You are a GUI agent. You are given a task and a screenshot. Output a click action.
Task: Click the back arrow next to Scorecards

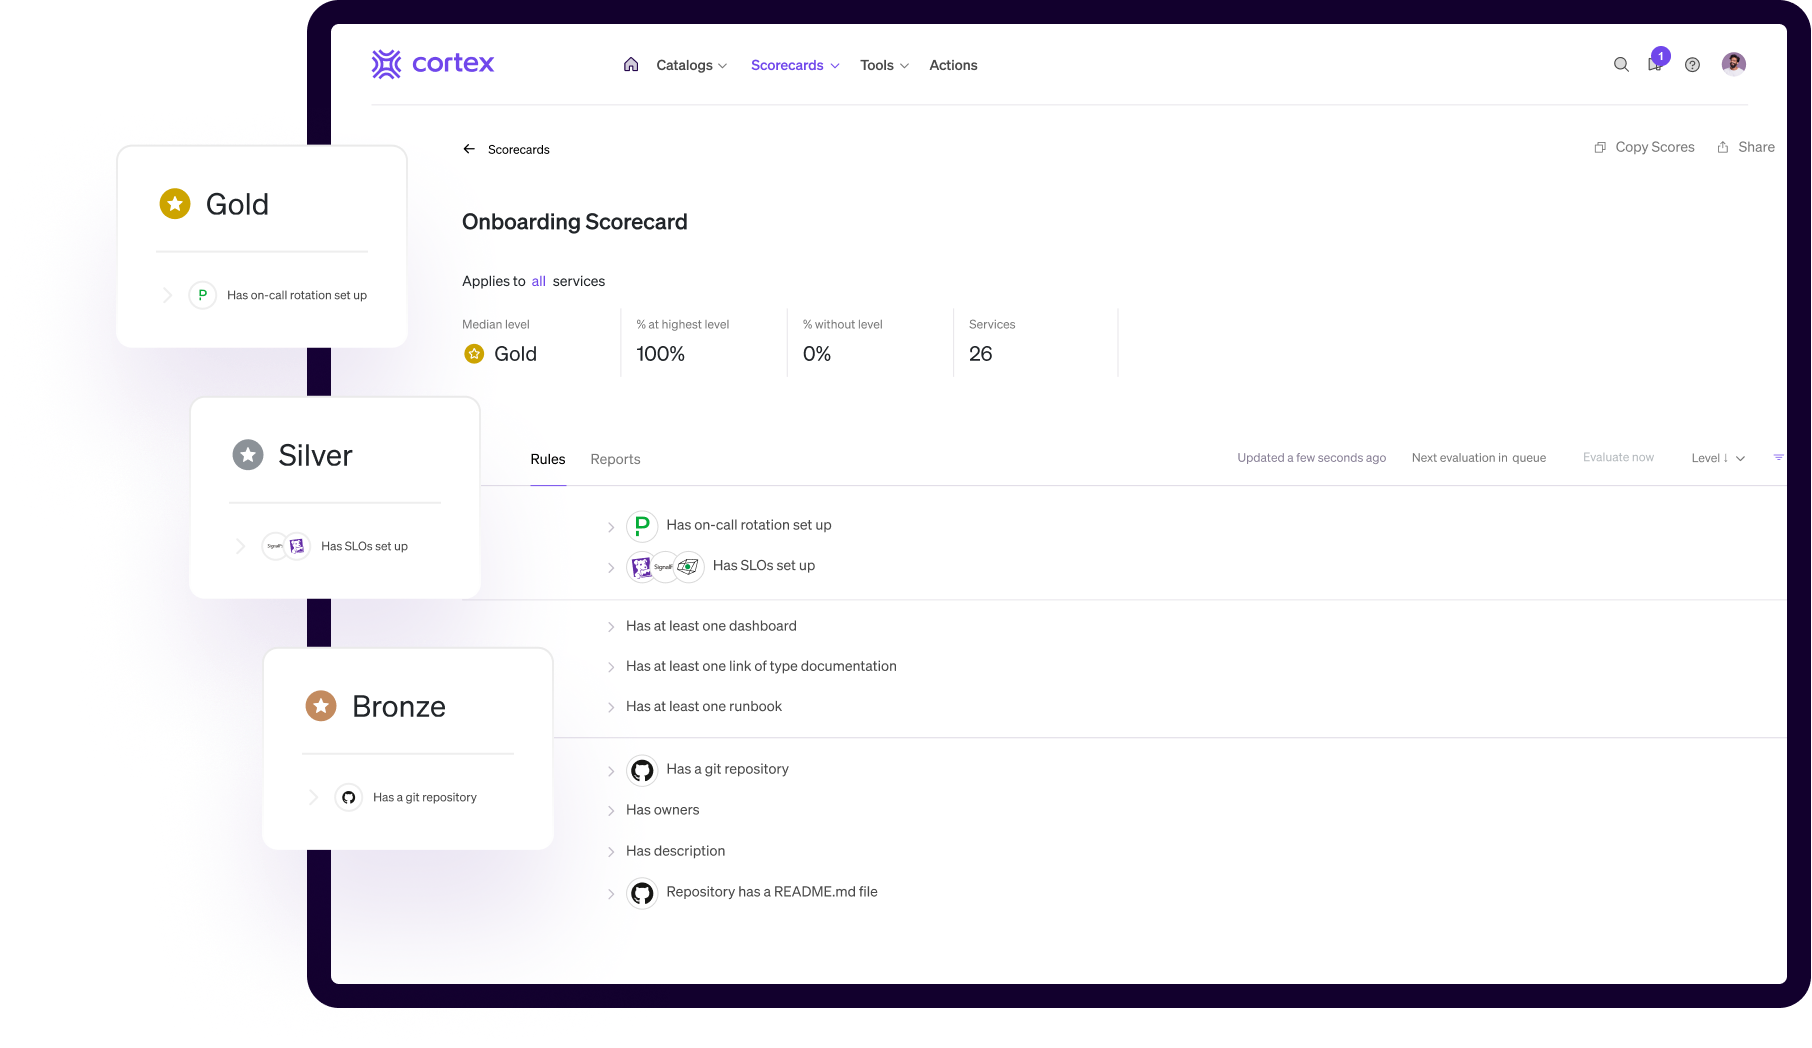[469, 148]
